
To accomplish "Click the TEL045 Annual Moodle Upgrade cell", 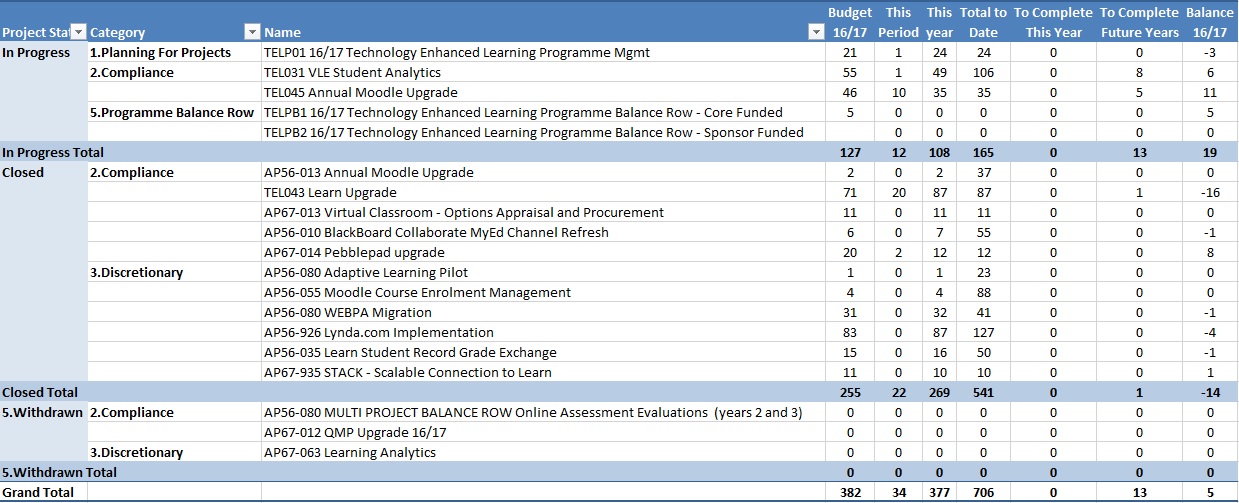I will 360,92.
